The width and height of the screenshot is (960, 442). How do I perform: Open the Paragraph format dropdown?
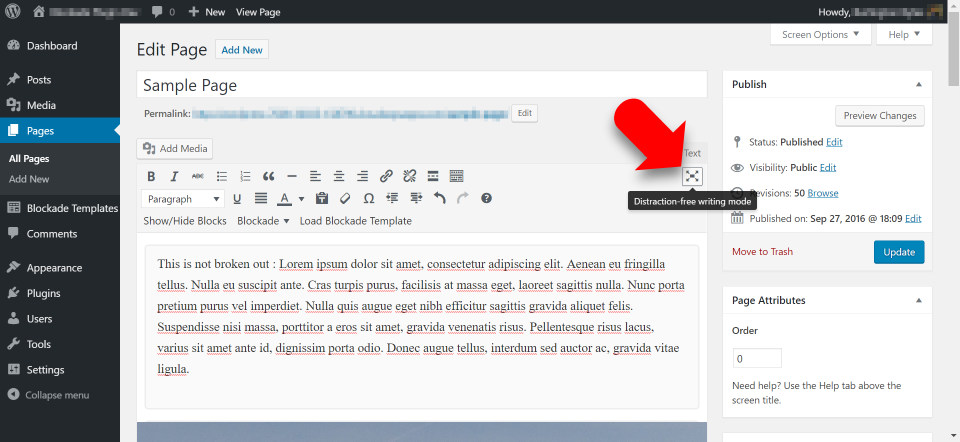point(182,199)
